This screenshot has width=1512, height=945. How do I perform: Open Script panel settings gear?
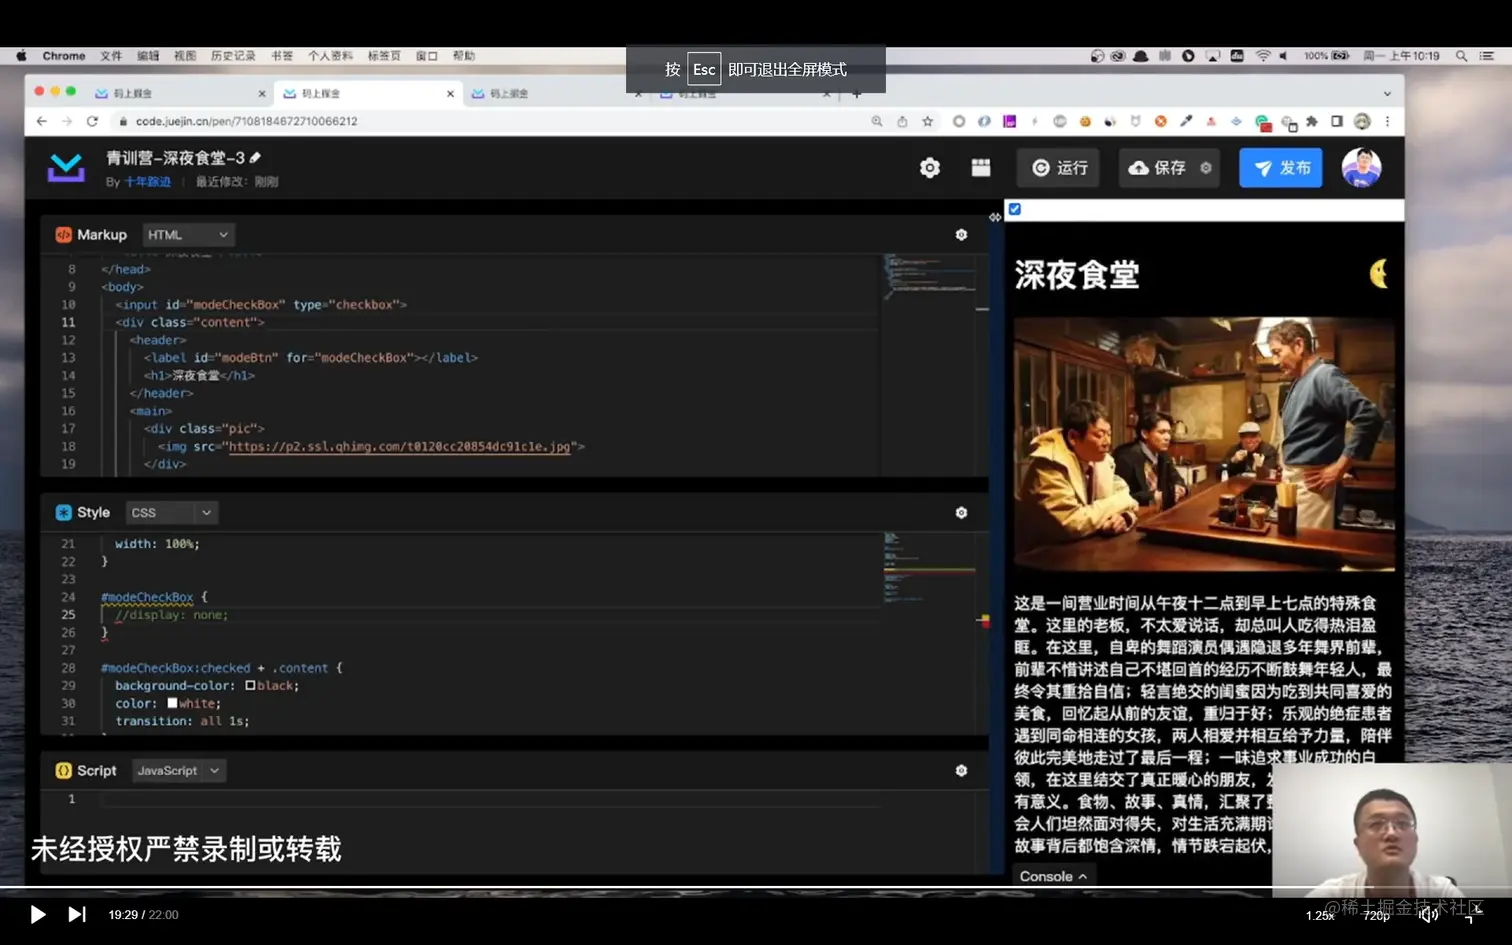961,771
